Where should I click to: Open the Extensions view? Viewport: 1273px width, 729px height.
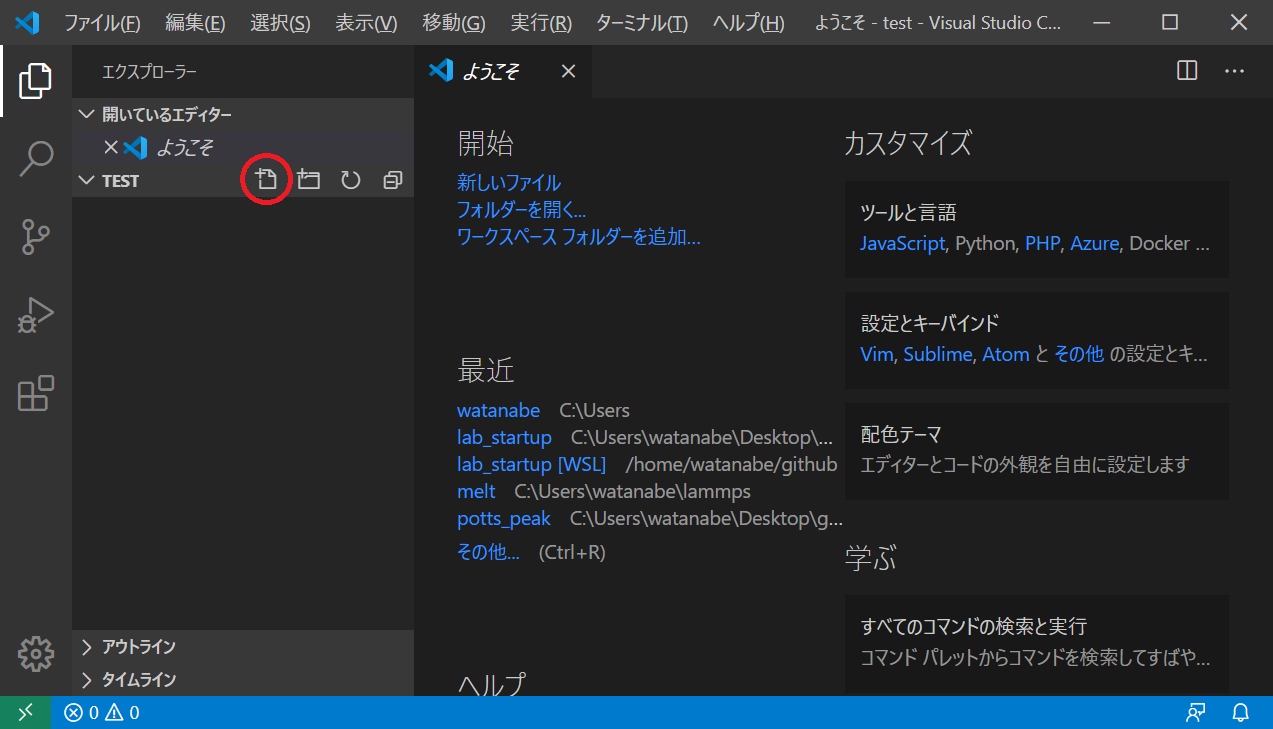point(35,393)
